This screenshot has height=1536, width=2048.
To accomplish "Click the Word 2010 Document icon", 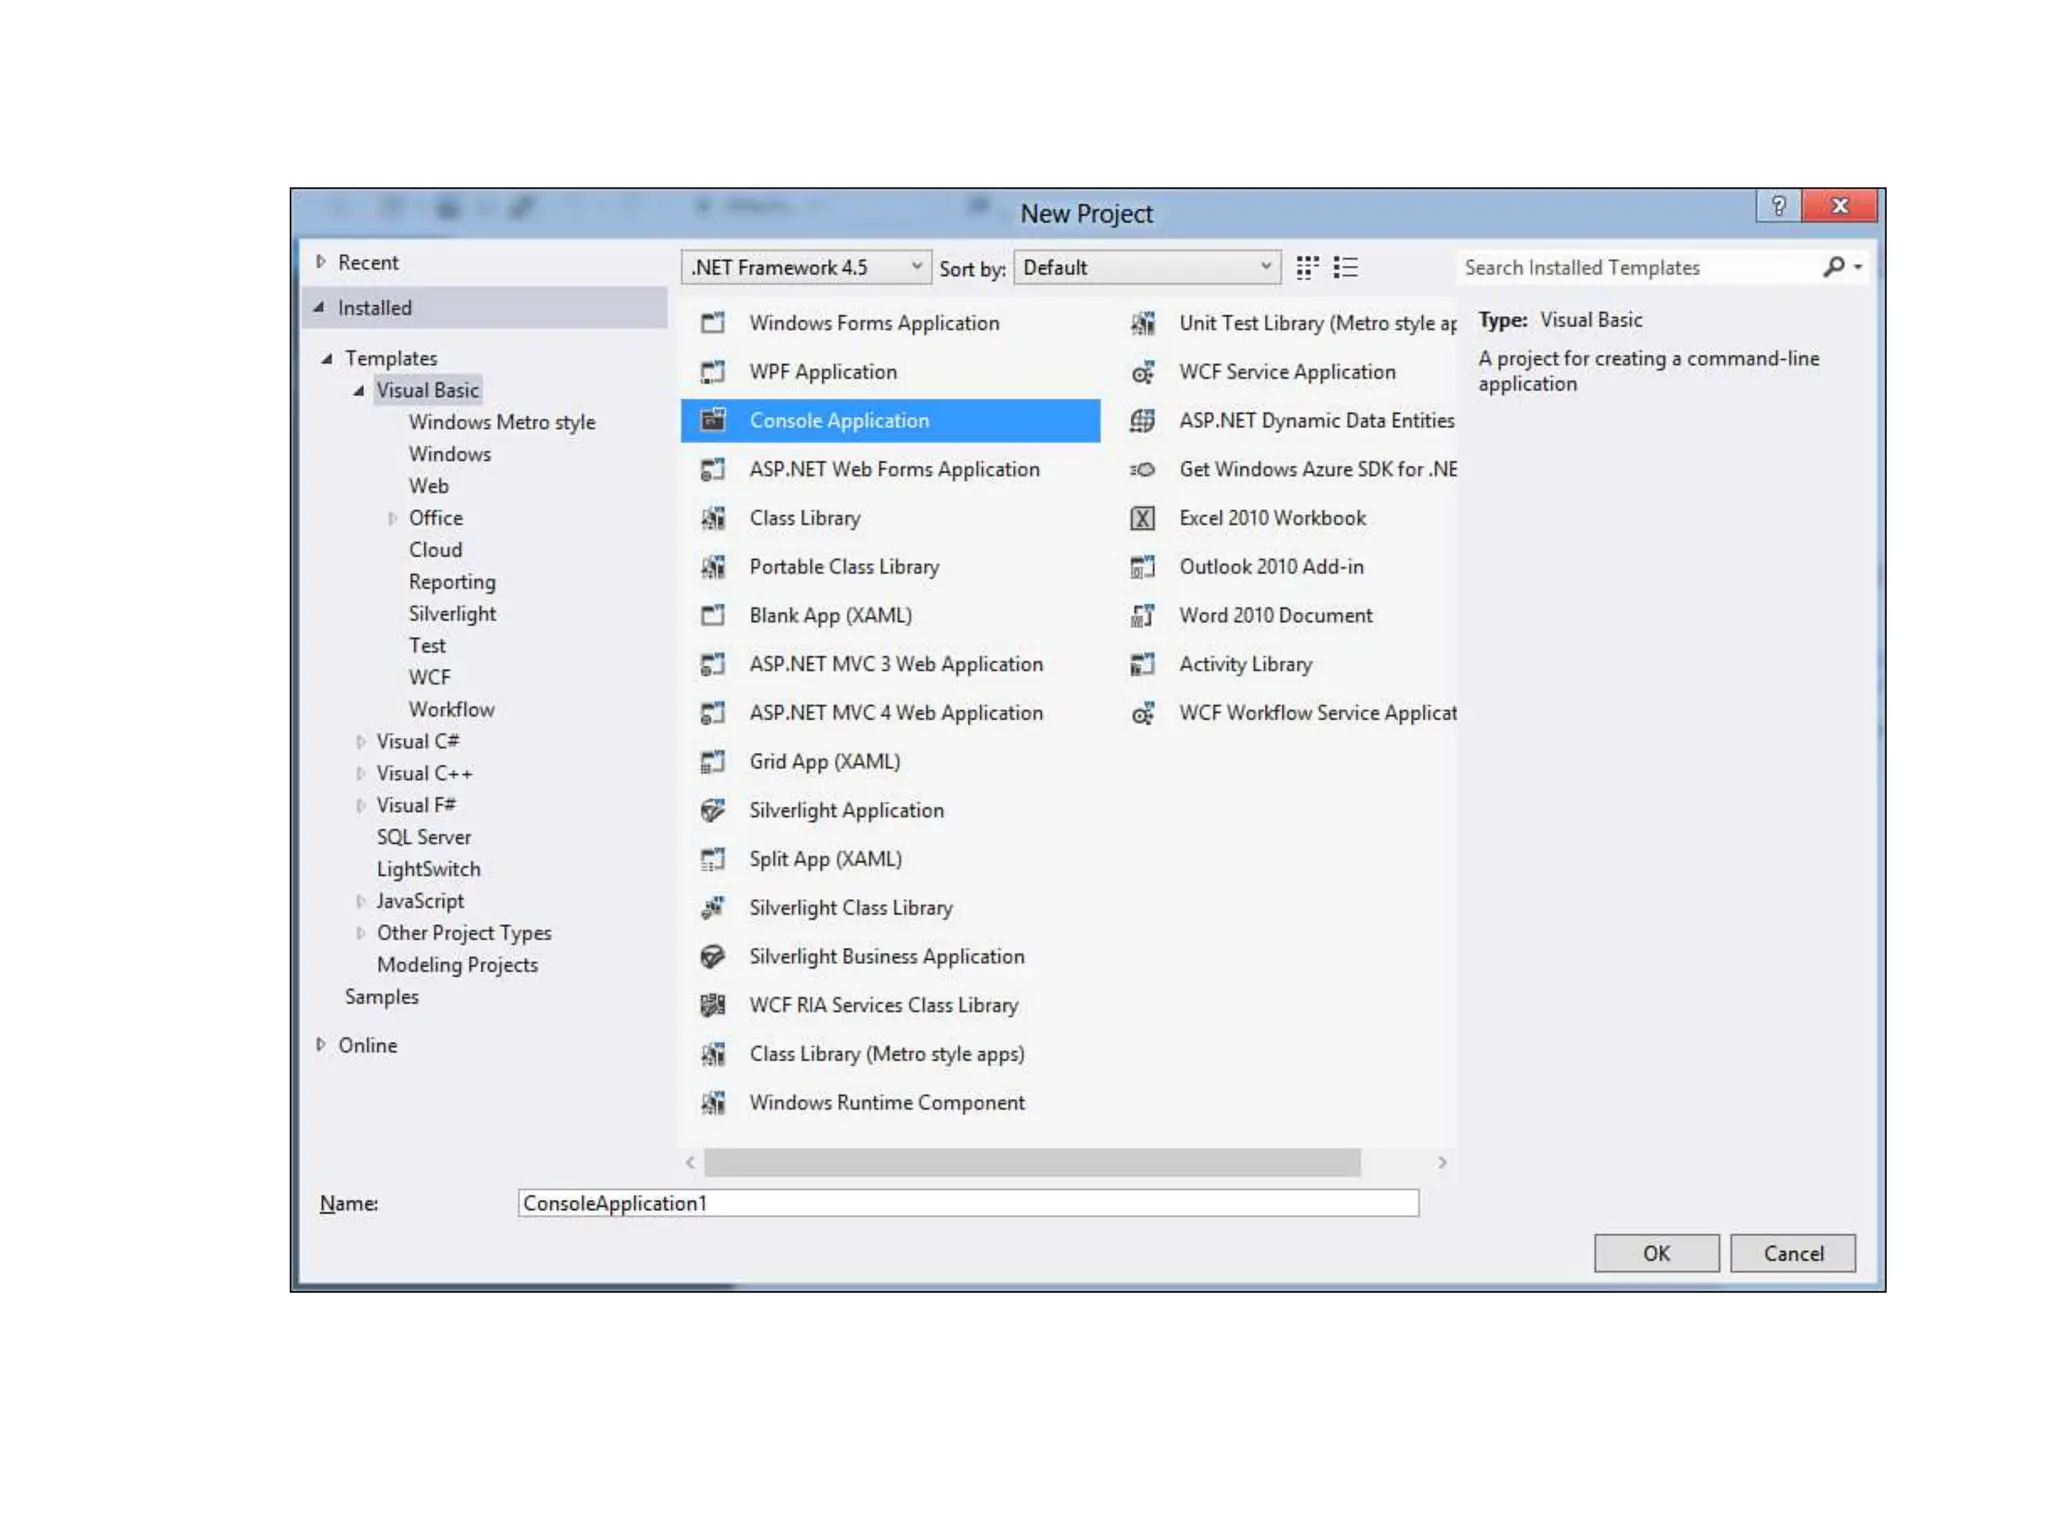I will click(1142, 615).
